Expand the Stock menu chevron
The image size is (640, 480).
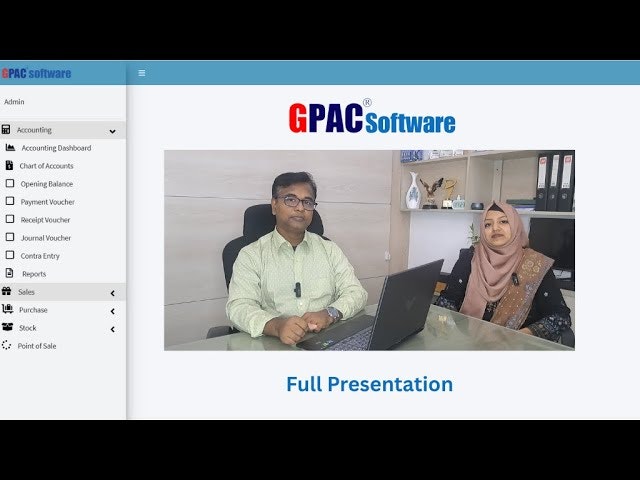(112, 329)
